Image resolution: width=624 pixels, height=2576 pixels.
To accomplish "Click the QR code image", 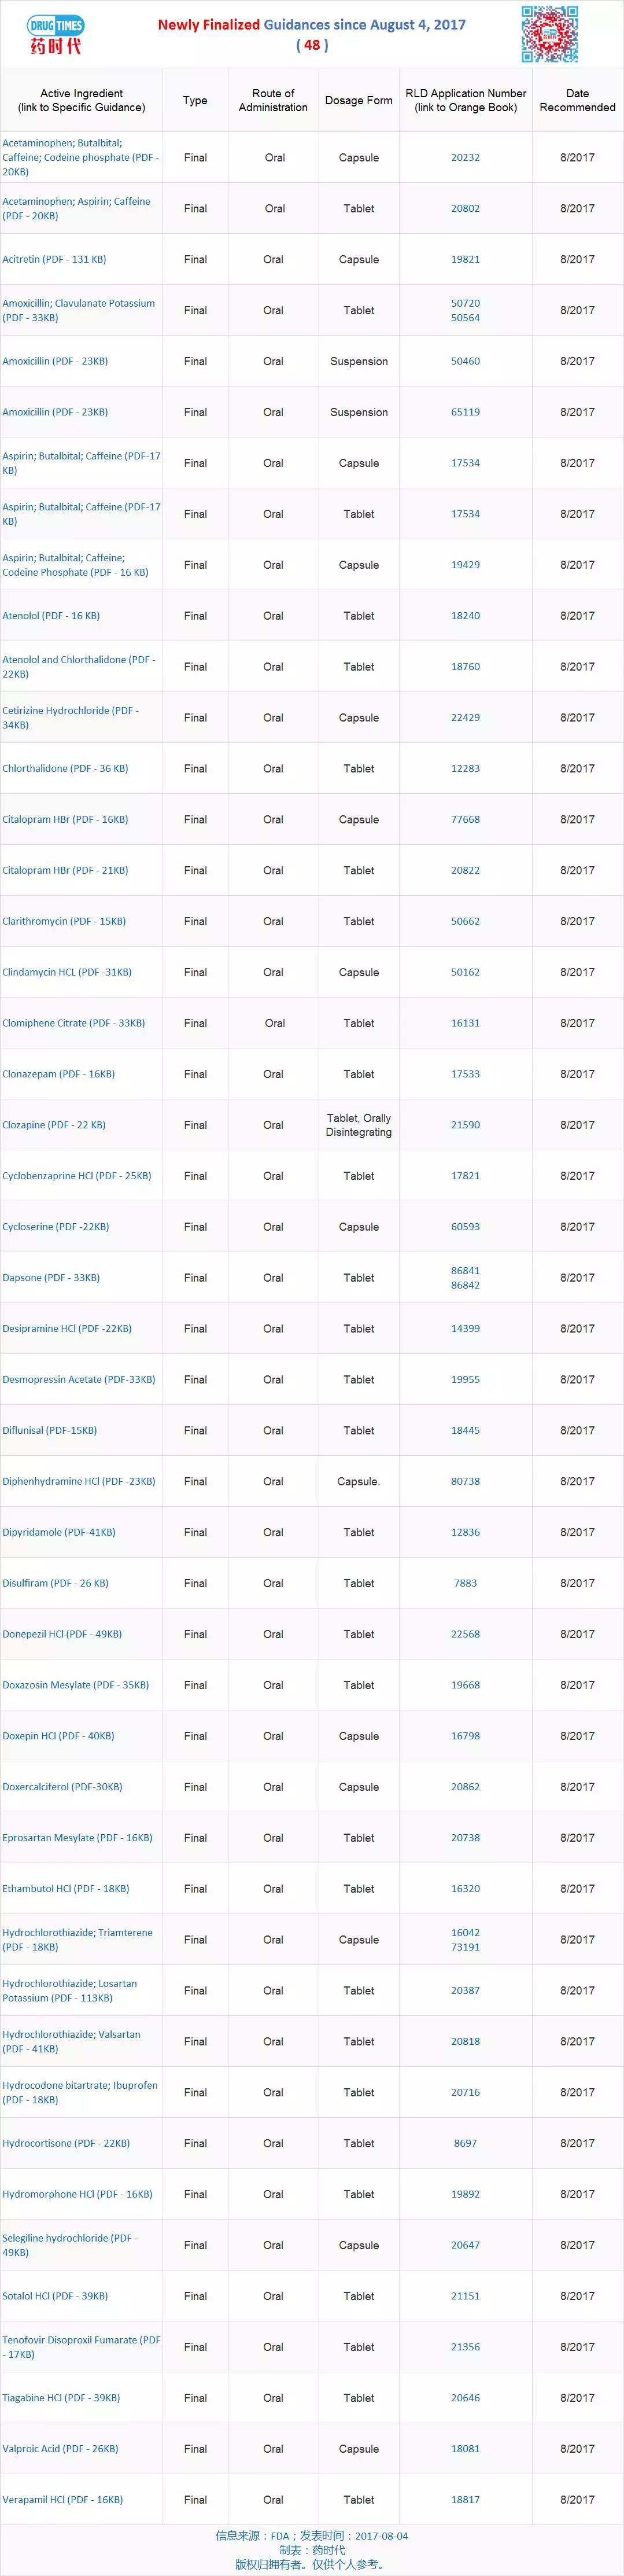I will pos(549,34).
